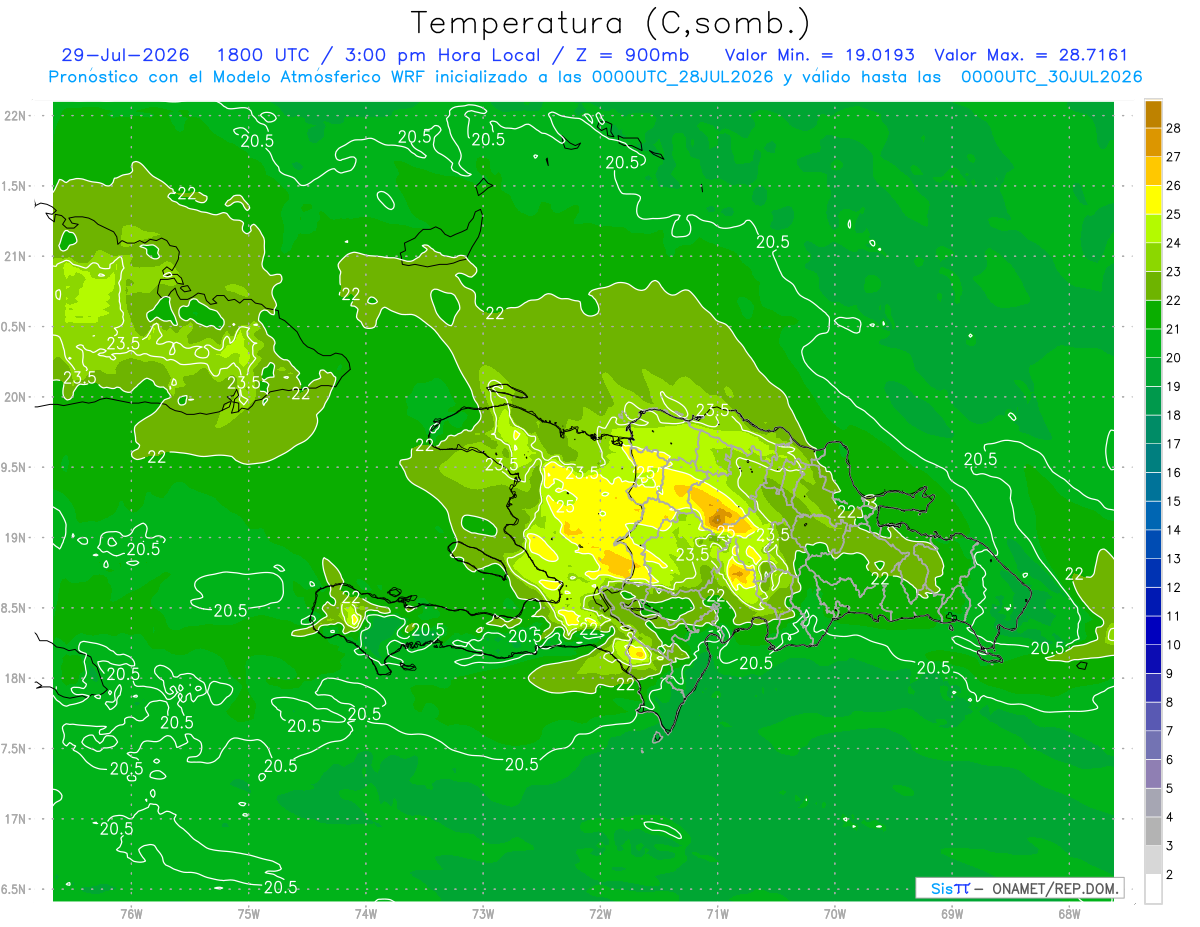This screenshot has height=927, width=1200.
Task: Click the "17N" latitude axis label
Action: pyautogui.click(x=16, y=819)
